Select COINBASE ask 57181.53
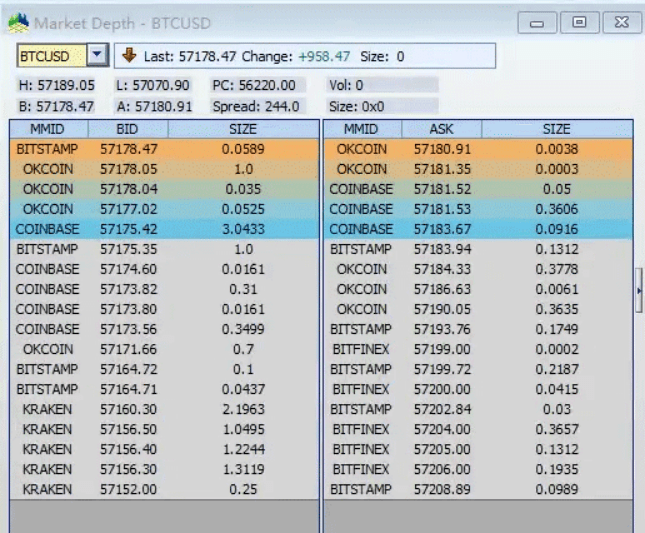645x533 pixels. (x=478, y=209)
